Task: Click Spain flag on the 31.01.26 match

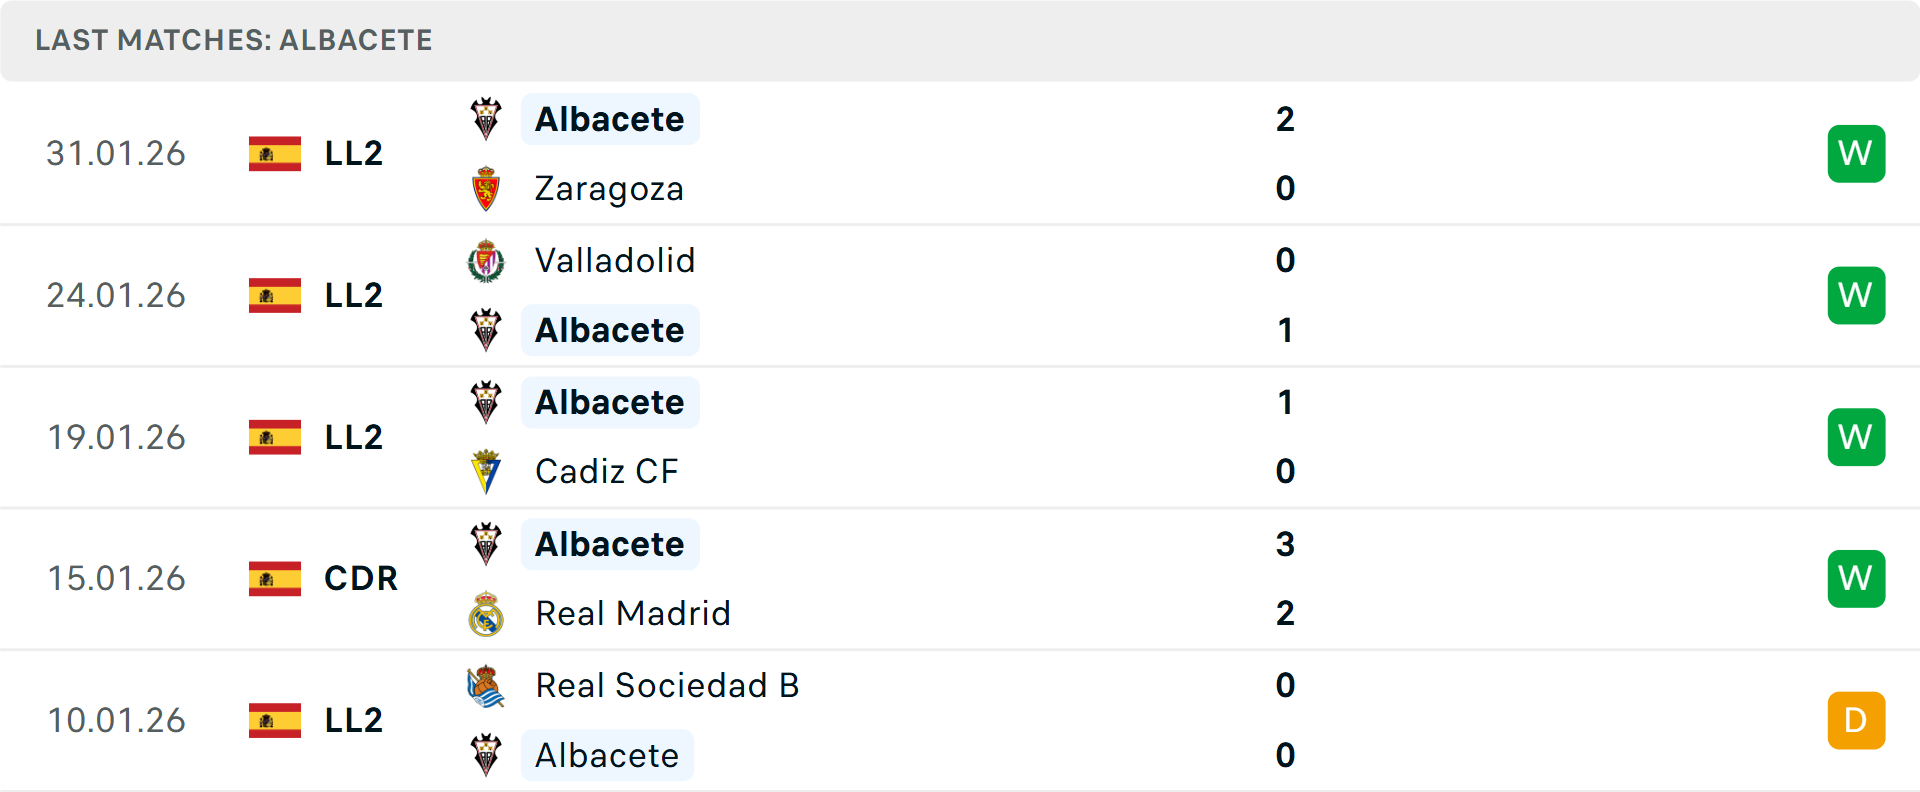Action: click(x=275, y=154)
